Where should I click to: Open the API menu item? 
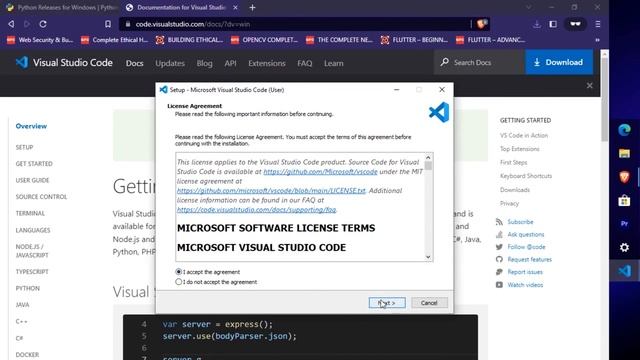(x=230, y=63)
